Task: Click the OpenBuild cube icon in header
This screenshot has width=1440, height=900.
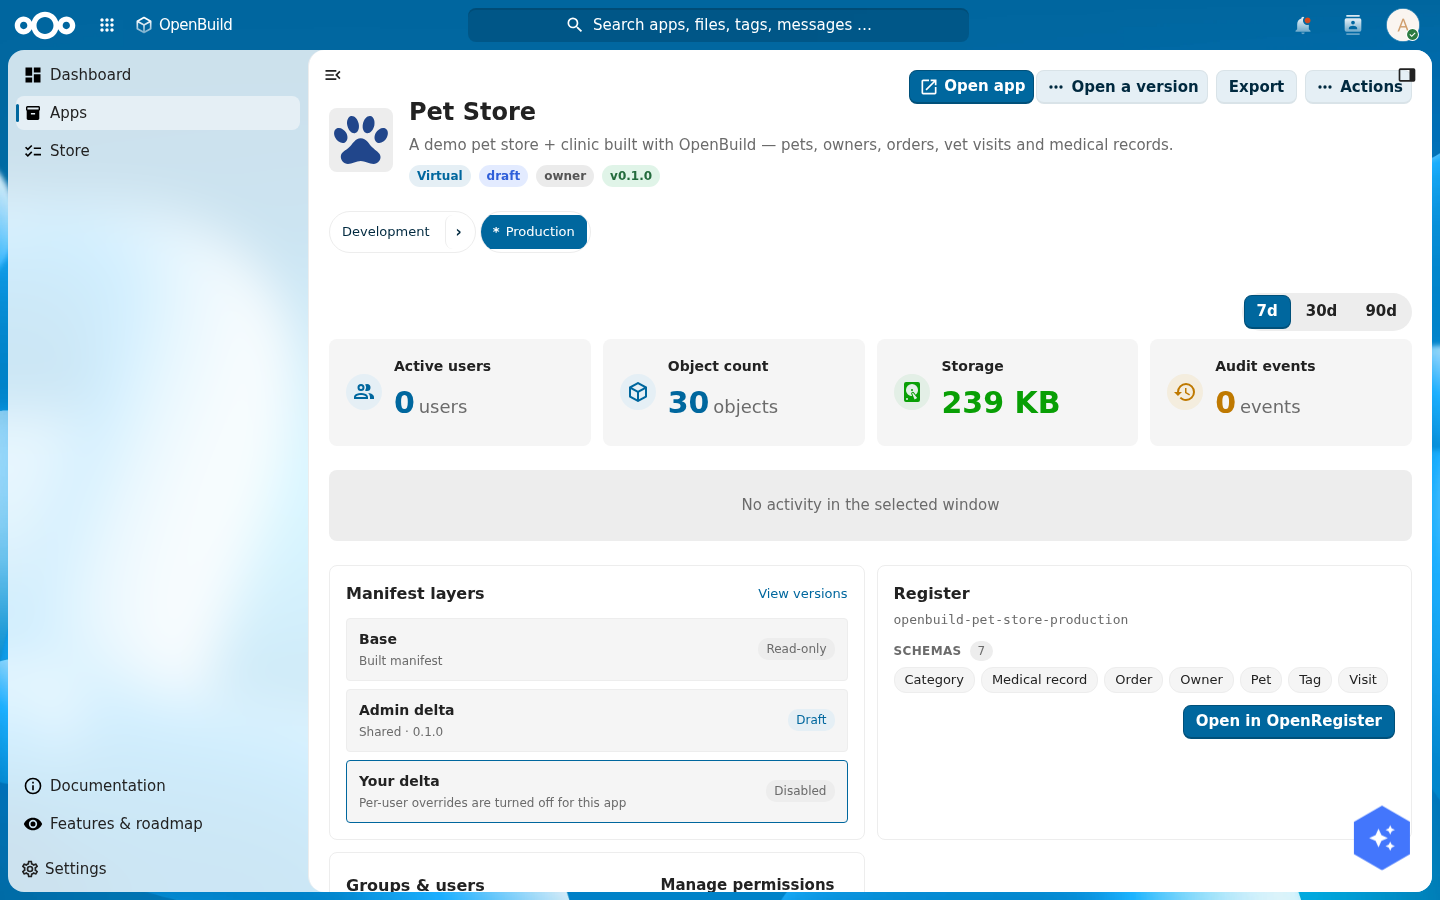Action: point(144,25)
